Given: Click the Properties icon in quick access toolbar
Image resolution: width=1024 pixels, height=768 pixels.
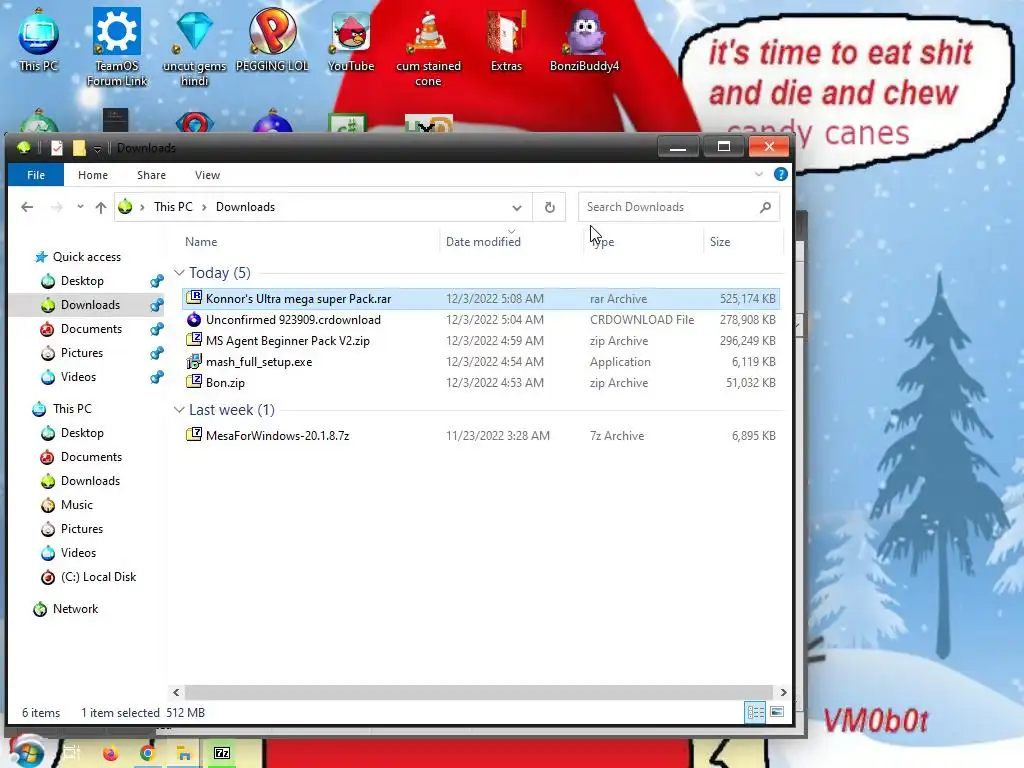Looking at the screenshot, I should click(57, 148).
